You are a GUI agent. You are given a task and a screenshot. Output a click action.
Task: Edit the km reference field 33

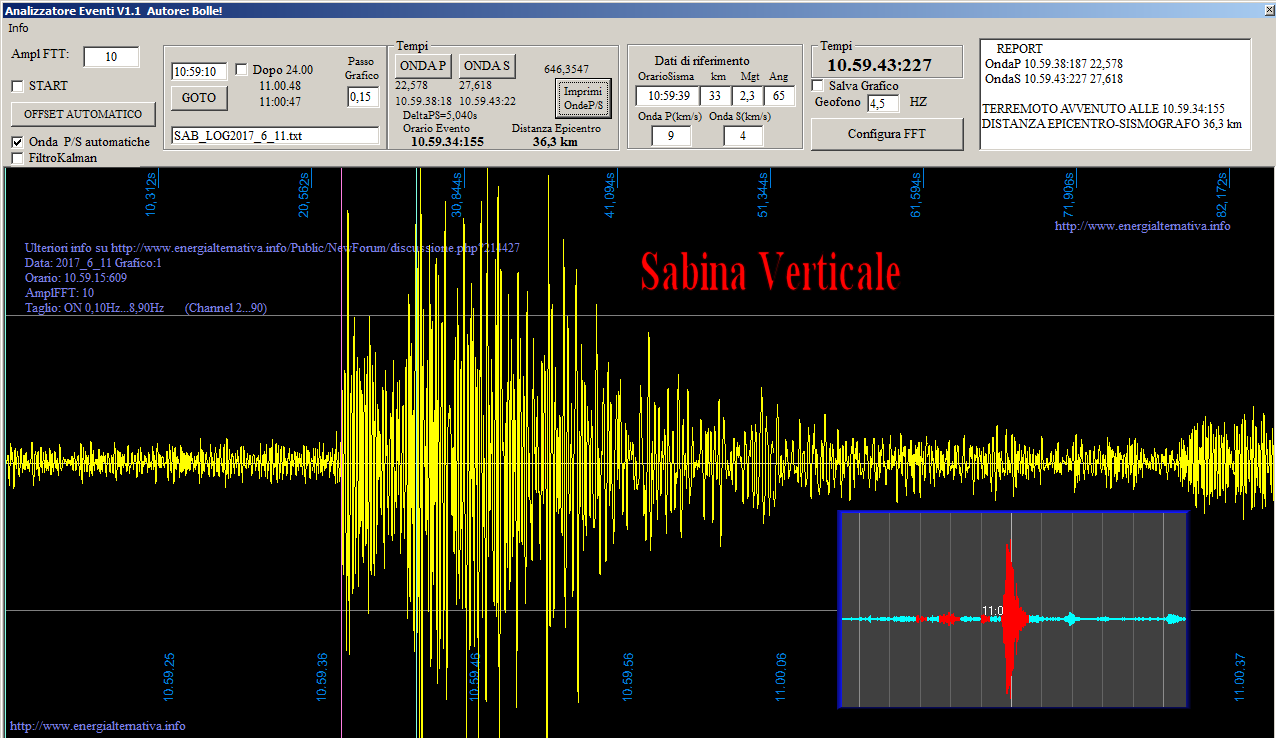click(715, 95)
